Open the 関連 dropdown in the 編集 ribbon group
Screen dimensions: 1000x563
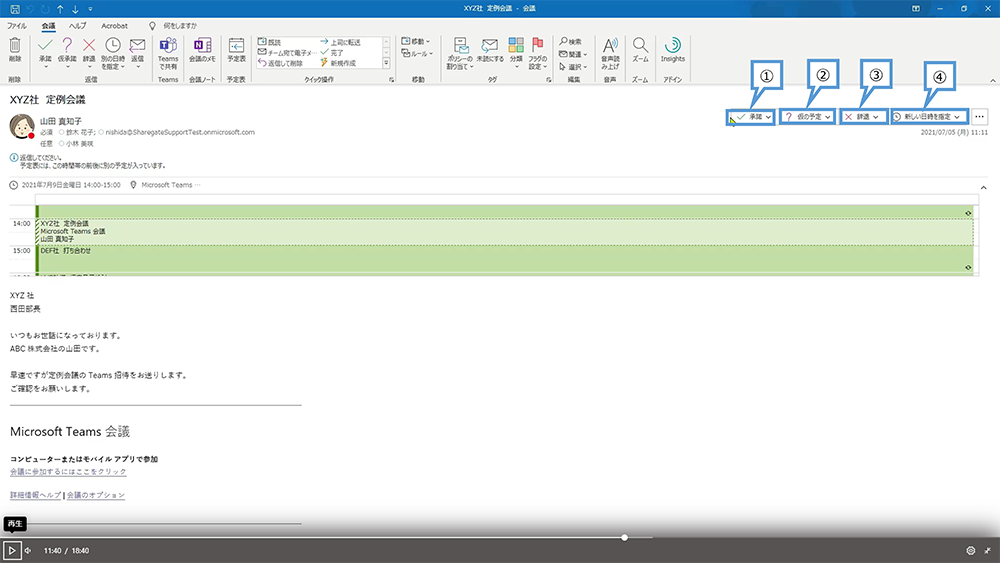click(573, 54)
